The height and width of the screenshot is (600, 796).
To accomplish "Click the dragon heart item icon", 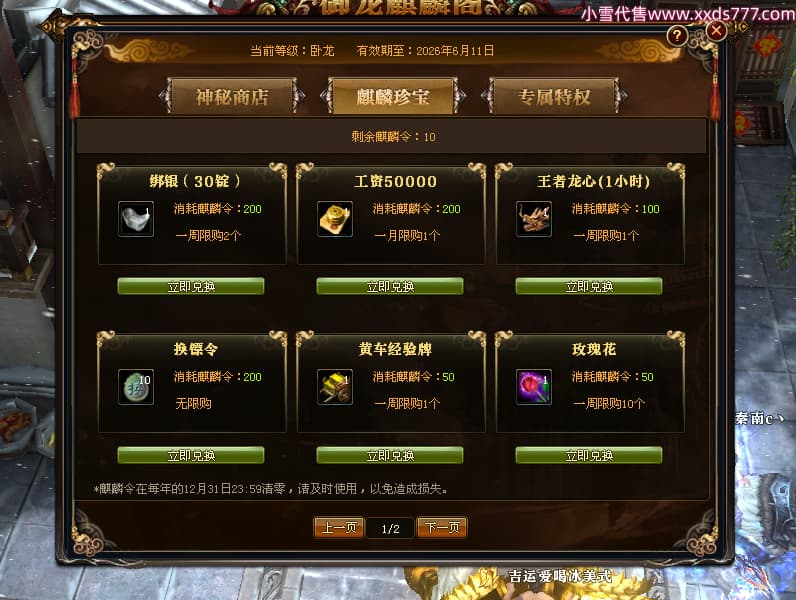I will (534, 219).
